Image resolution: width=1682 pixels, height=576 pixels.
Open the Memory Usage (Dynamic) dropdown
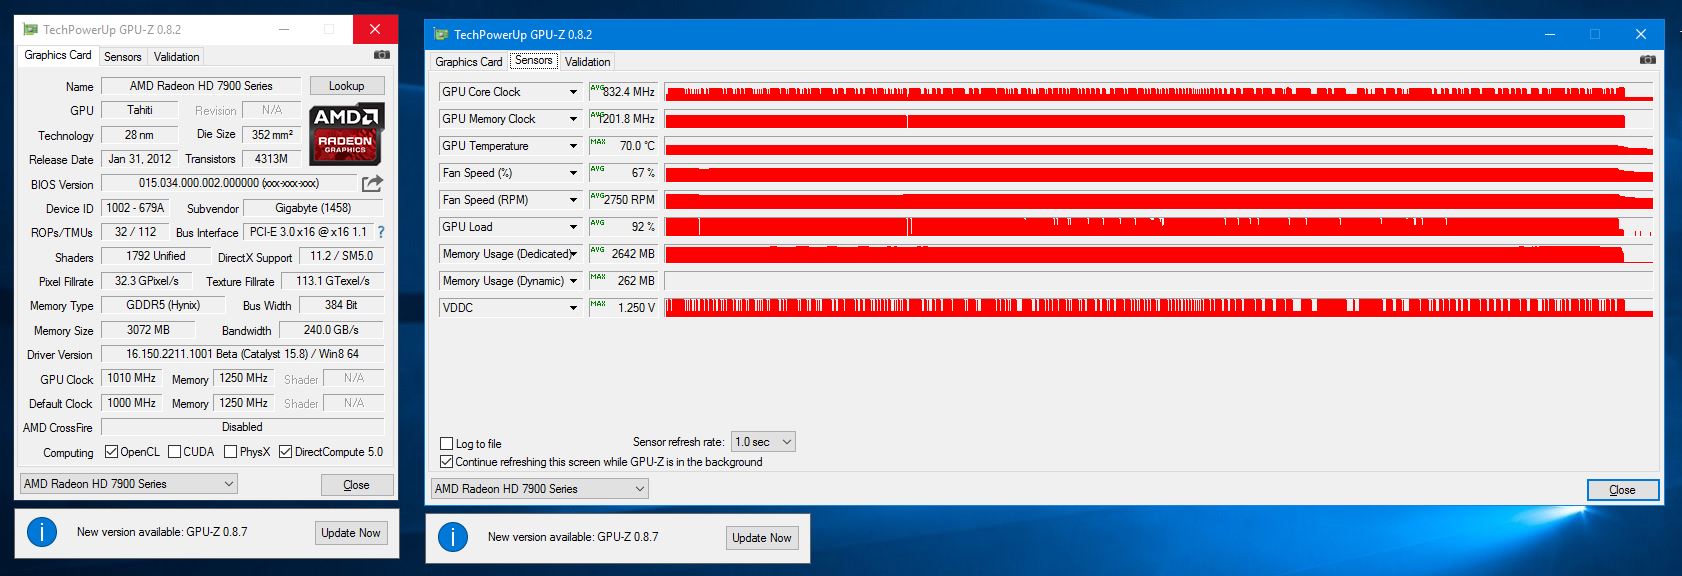pos(573,281)
